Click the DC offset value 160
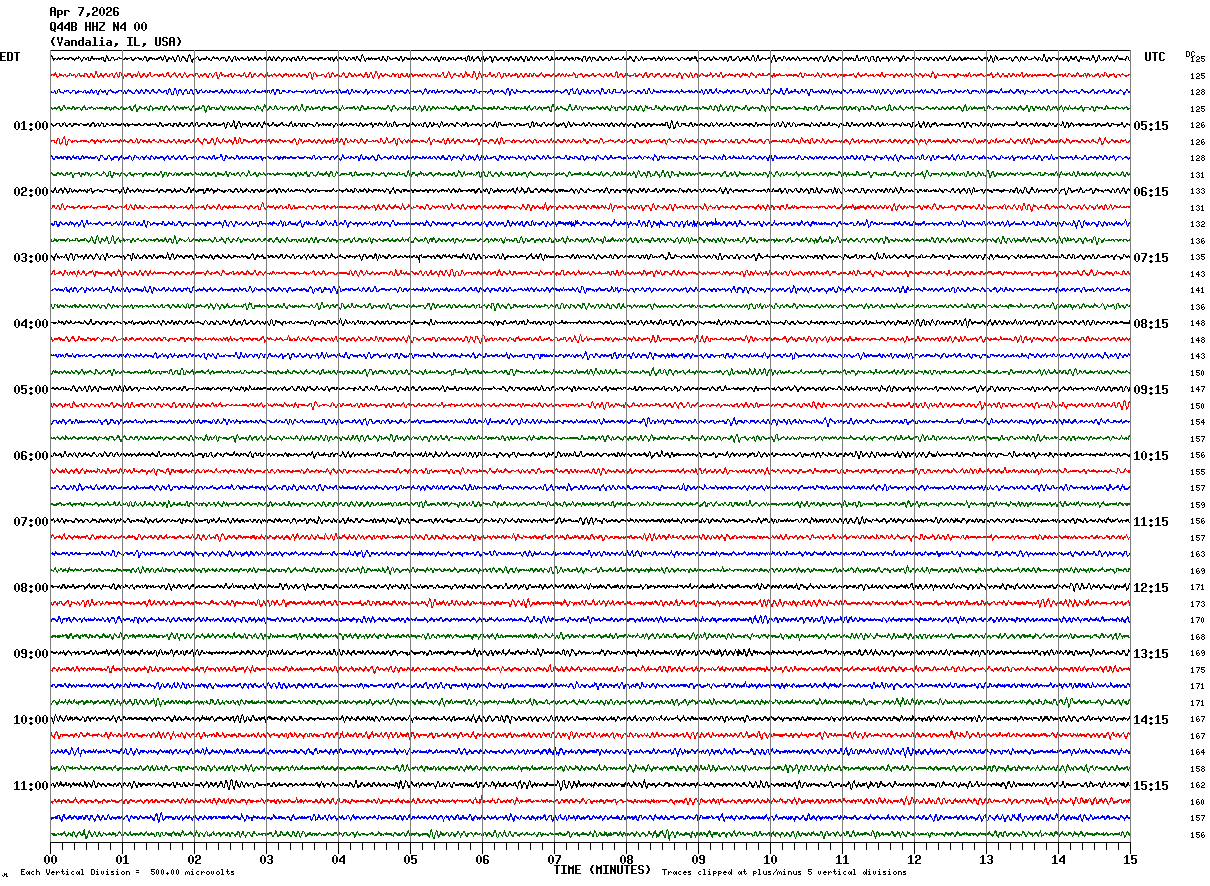The image size is (1210, 886). point(1197,802)
